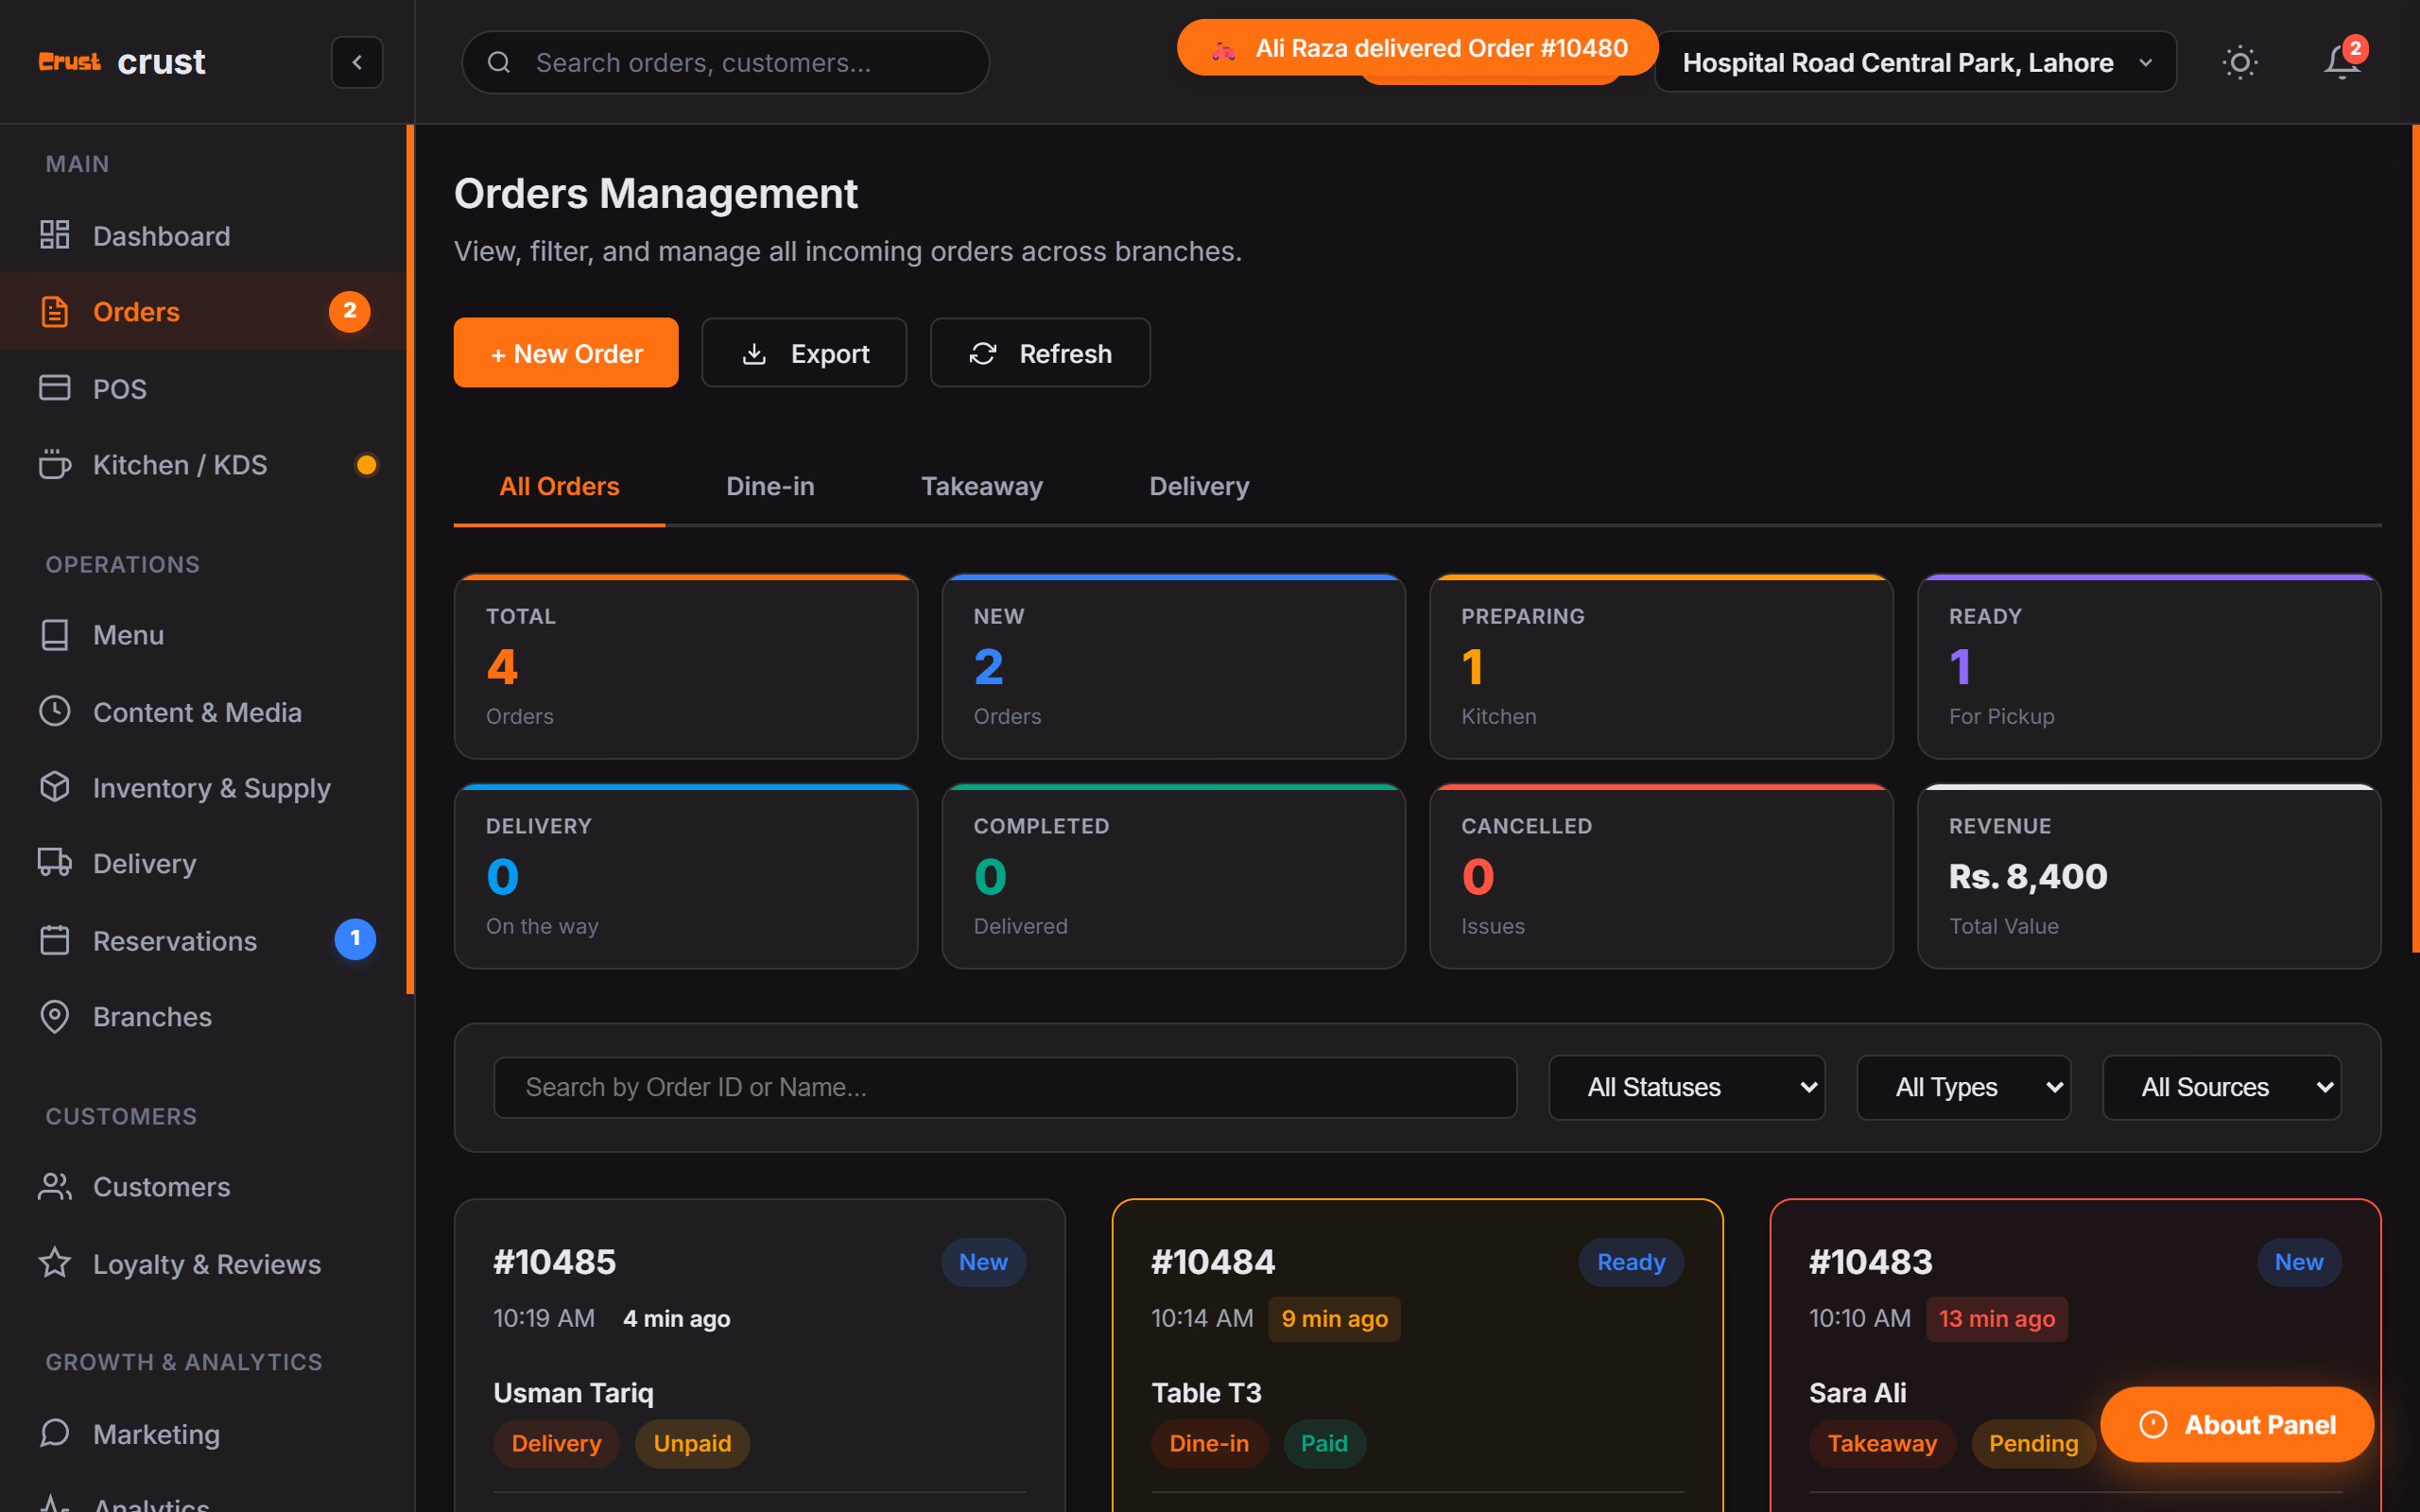Open order card #10484

1418,1355
